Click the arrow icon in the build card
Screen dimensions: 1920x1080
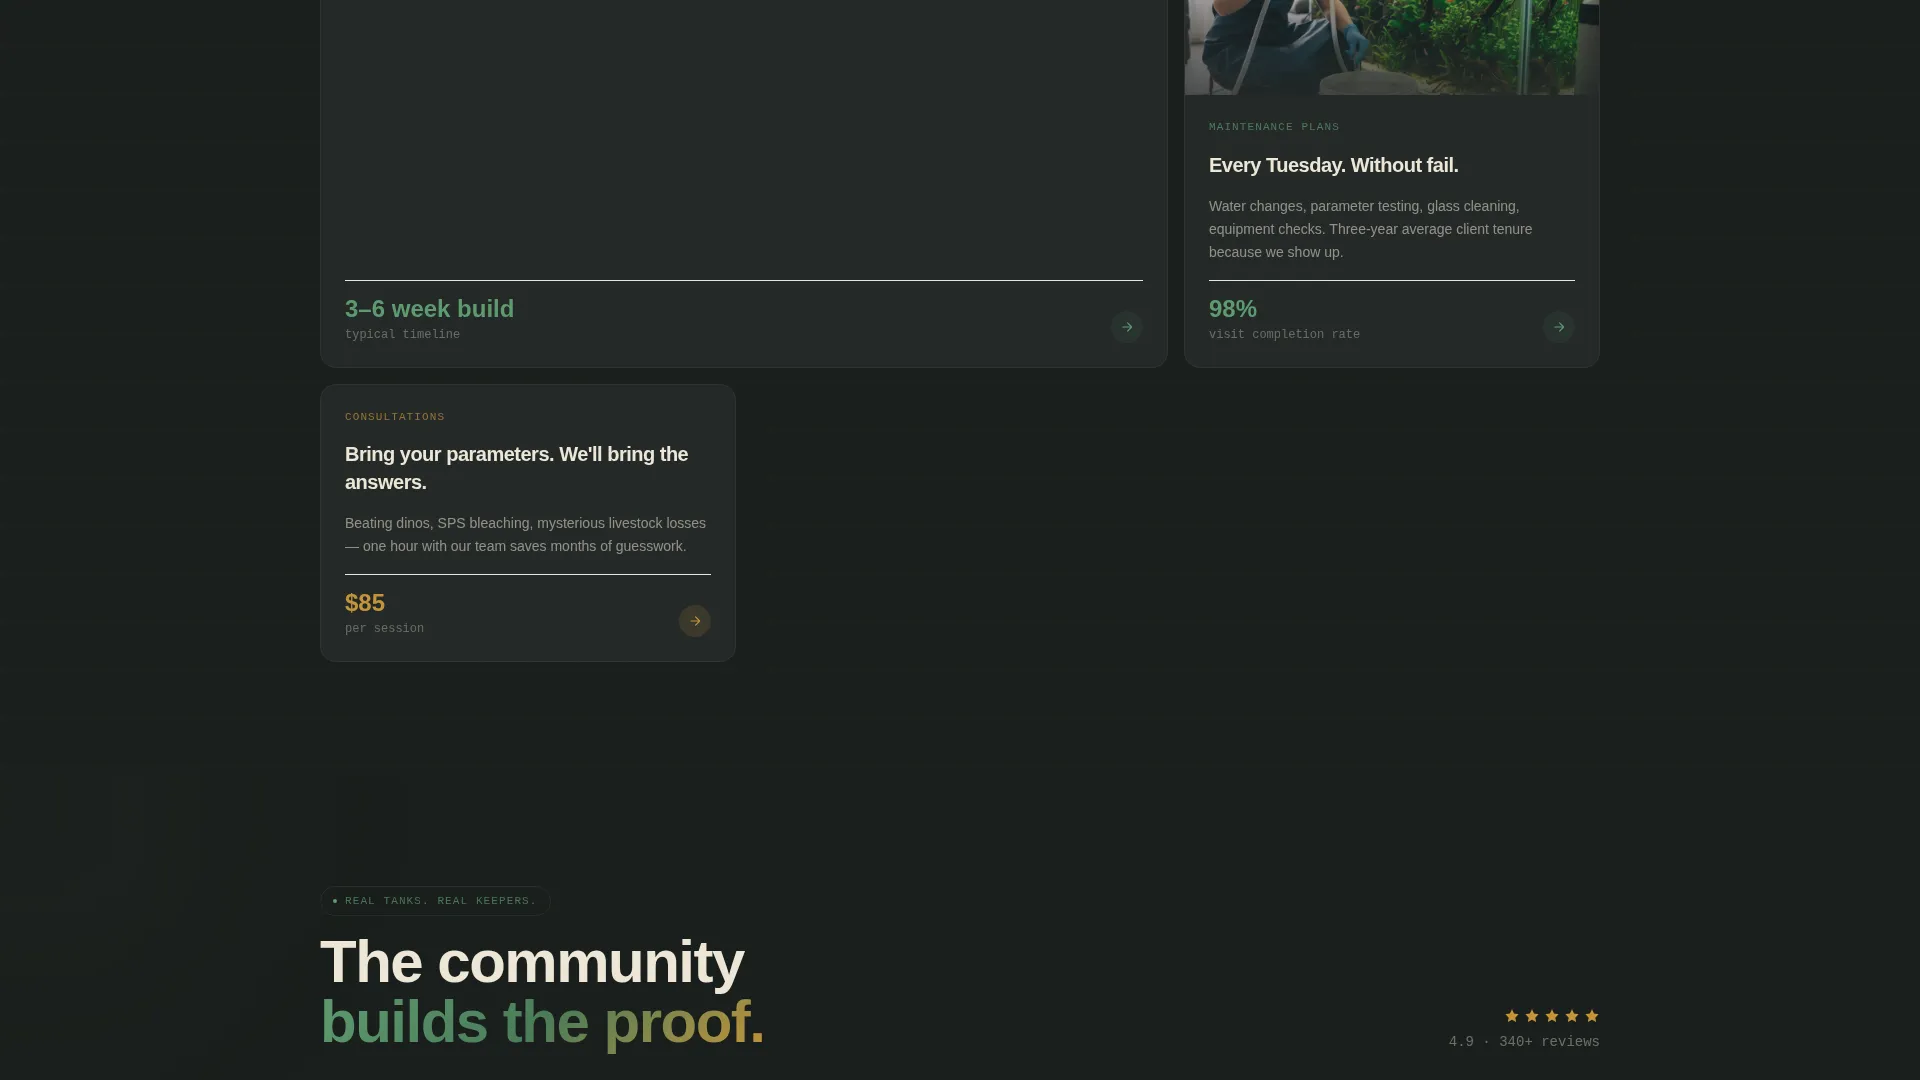[x=1126, y=327]
